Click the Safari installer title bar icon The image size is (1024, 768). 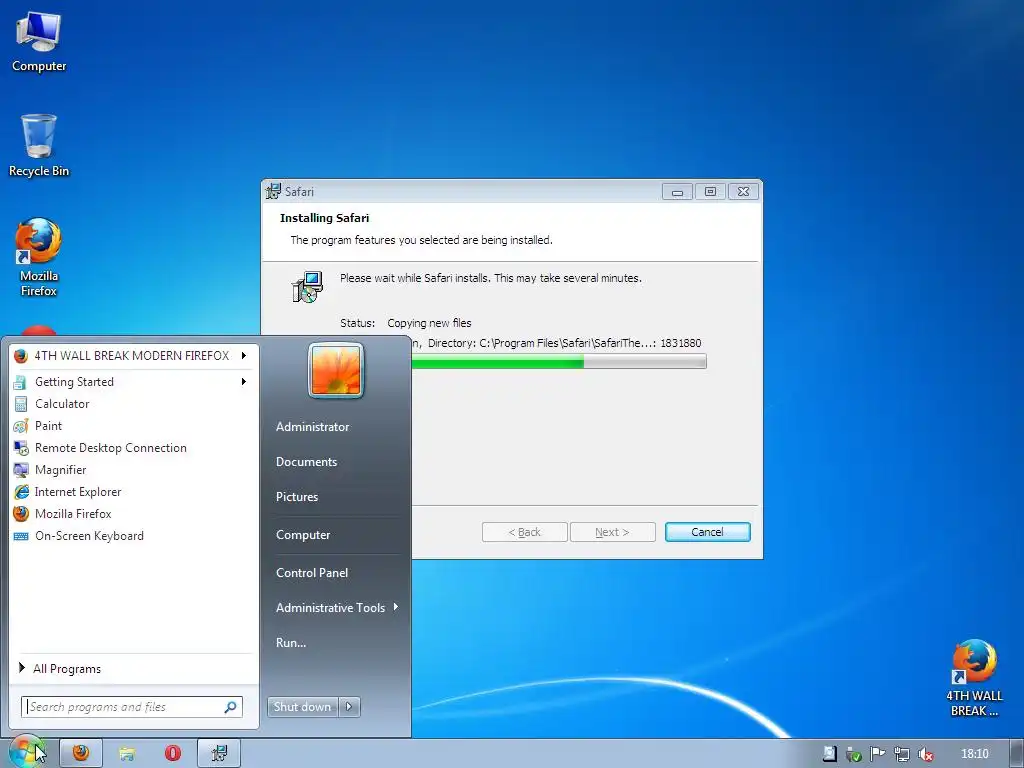pos(274,191)
